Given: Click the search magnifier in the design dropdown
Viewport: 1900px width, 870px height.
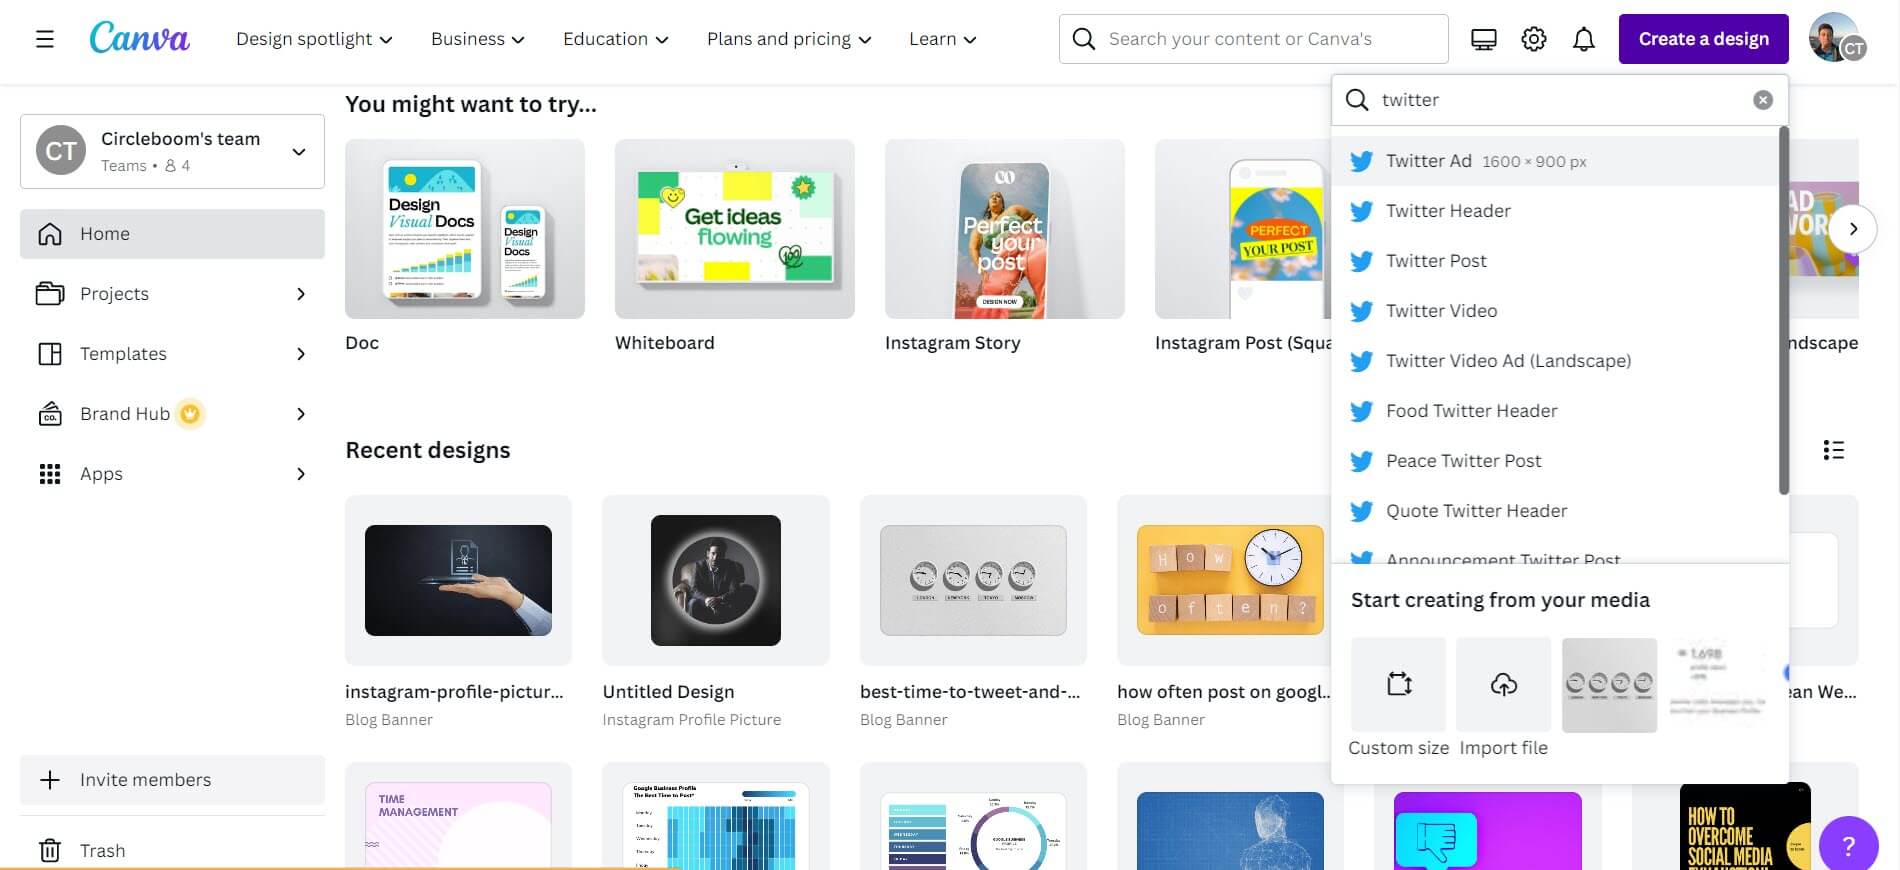Looking at the screenshot, I should [1357, 100].
